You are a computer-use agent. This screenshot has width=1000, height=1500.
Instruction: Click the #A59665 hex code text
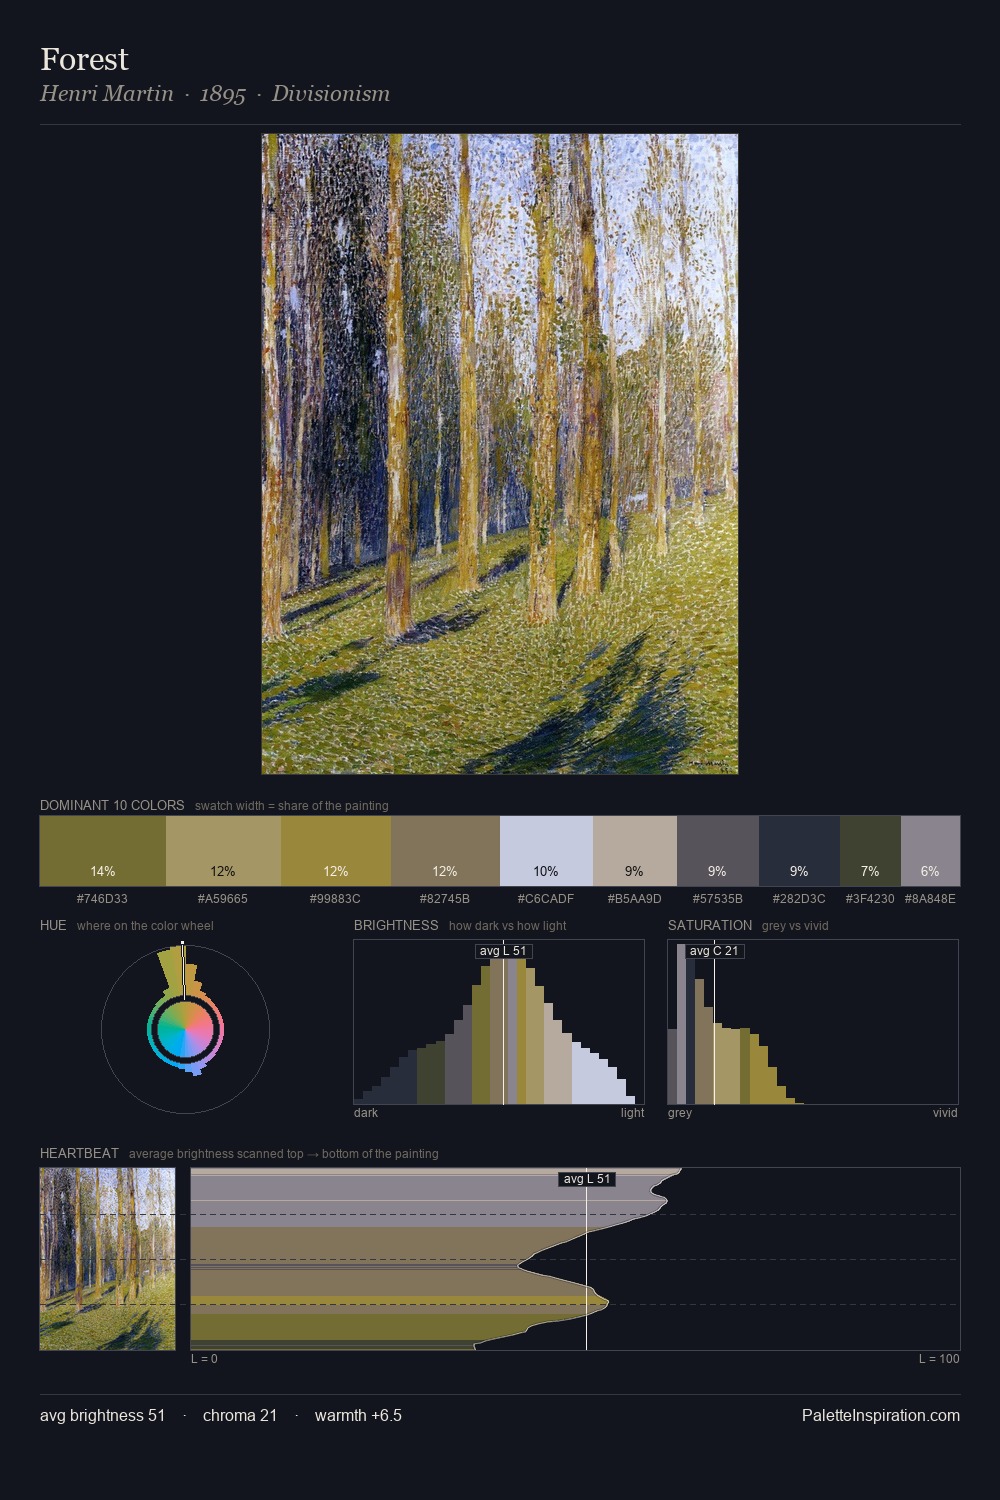pos(223,898)
